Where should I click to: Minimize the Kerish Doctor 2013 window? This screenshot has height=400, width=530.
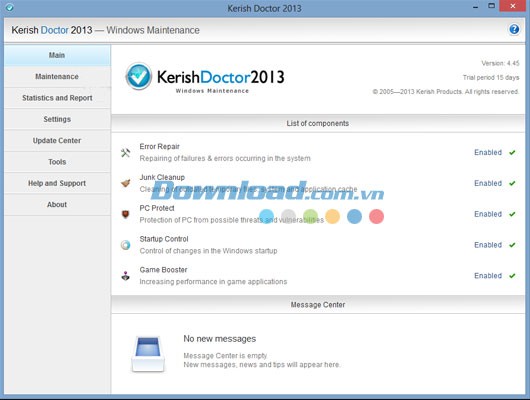tap(475, 6)
